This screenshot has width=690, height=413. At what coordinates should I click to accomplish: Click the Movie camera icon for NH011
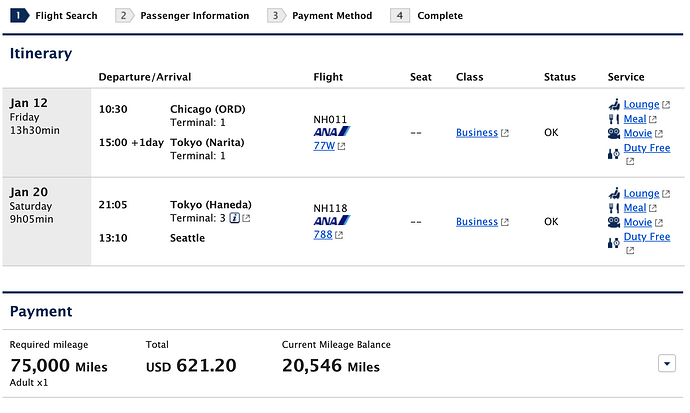614,133
